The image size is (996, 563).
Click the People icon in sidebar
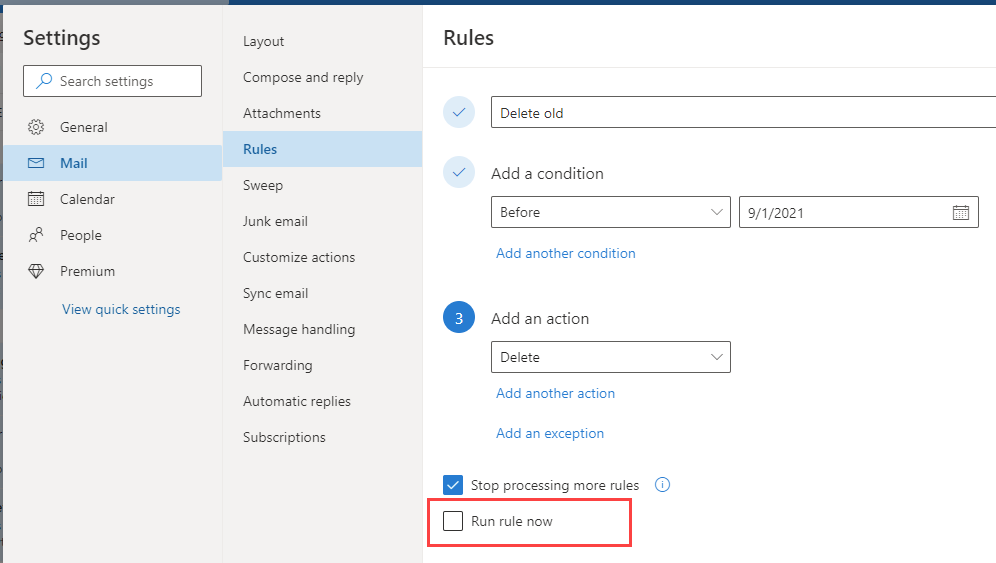(x=36, y=235)
